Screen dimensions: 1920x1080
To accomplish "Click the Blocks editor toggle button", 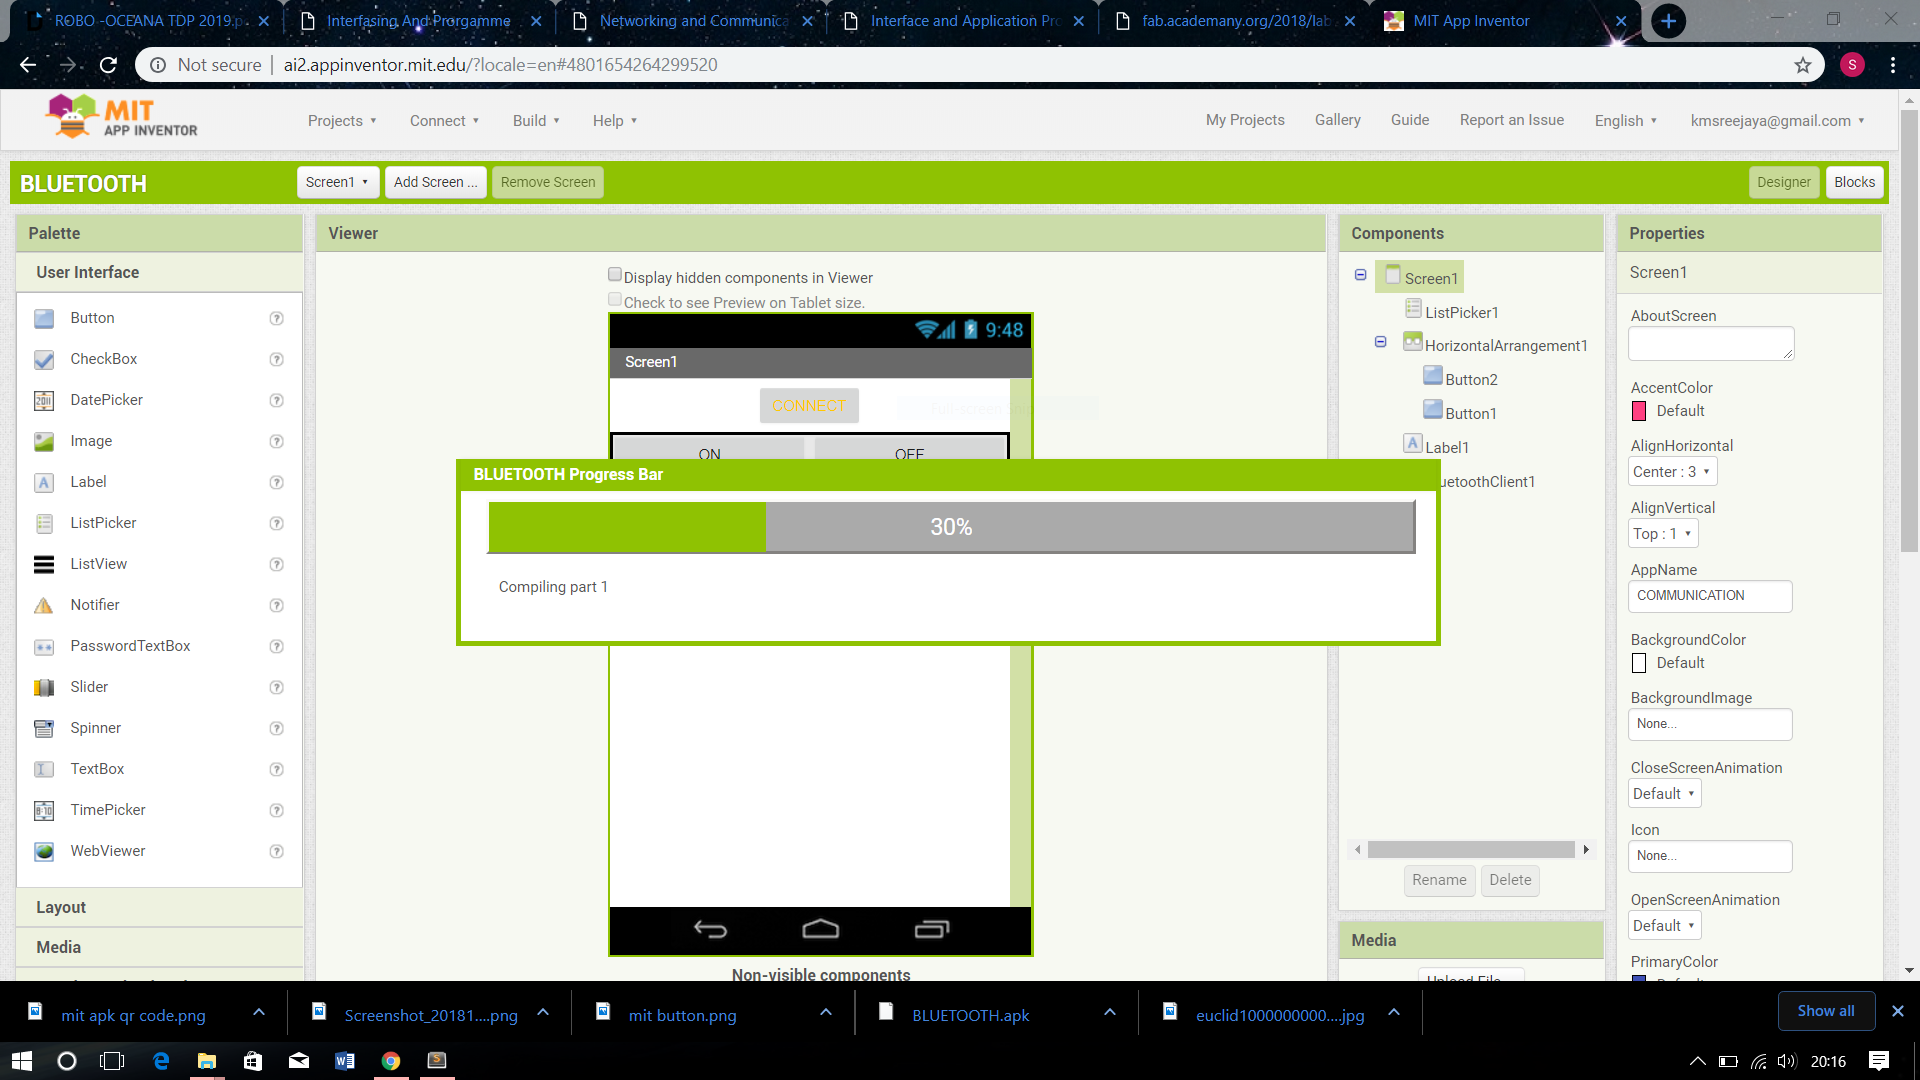I will click(x=1853, y=182).
